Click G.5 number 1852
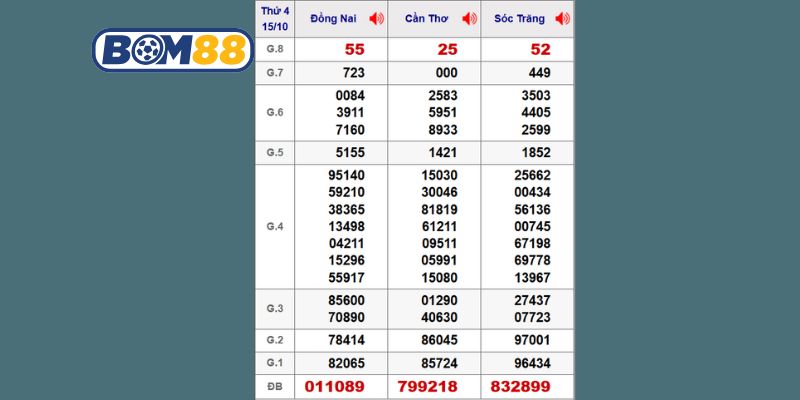800x400 pixels. click(536, 153)
